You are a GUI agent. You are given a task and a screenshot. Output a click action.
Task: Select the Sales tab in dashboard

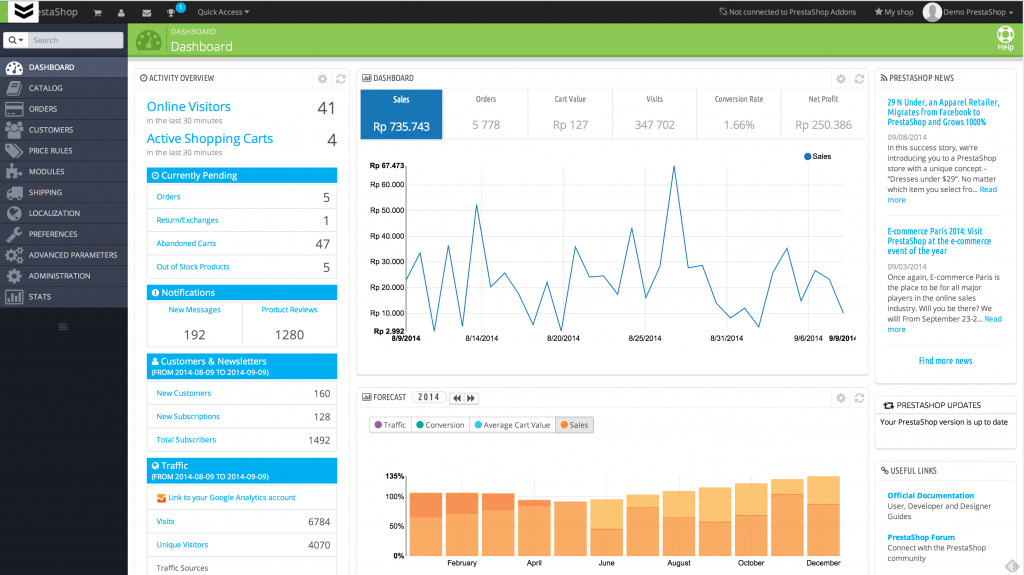click(401, 114)
